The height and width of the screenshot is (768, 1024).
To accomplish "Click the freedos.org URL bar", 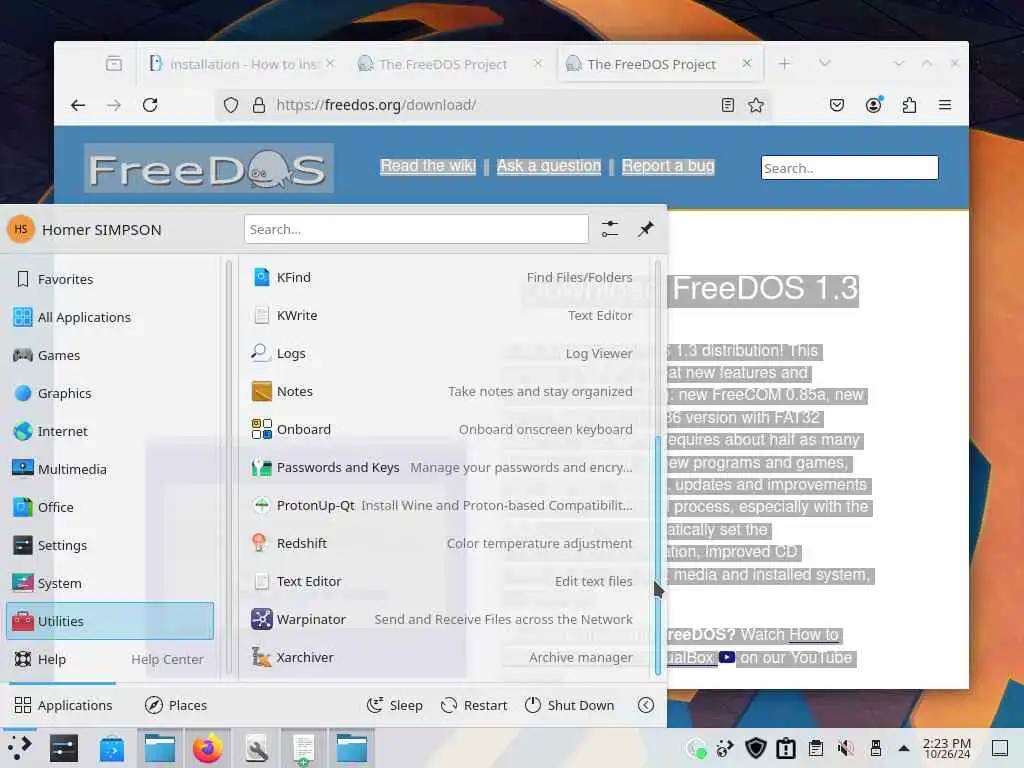I will 492,105.
